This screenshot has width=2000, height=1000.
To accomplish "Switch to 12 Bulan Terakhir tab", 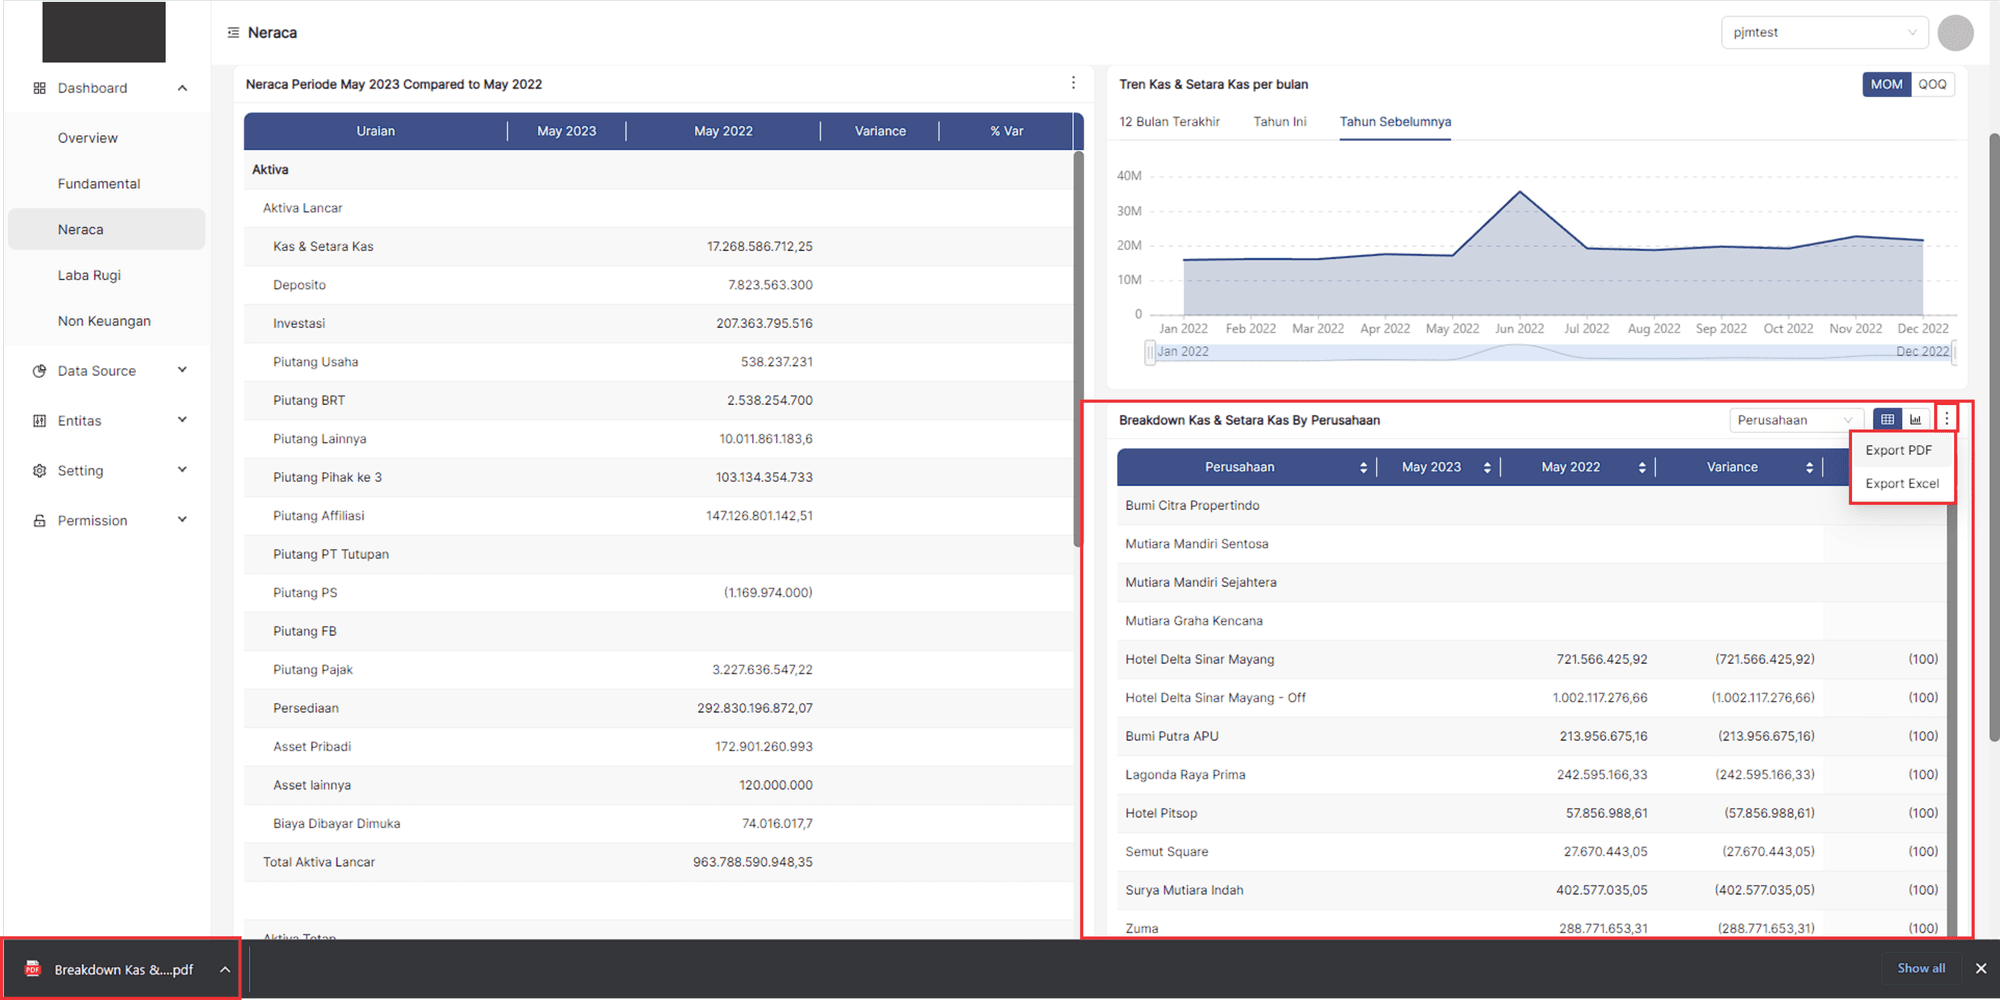I will 1169,122.
